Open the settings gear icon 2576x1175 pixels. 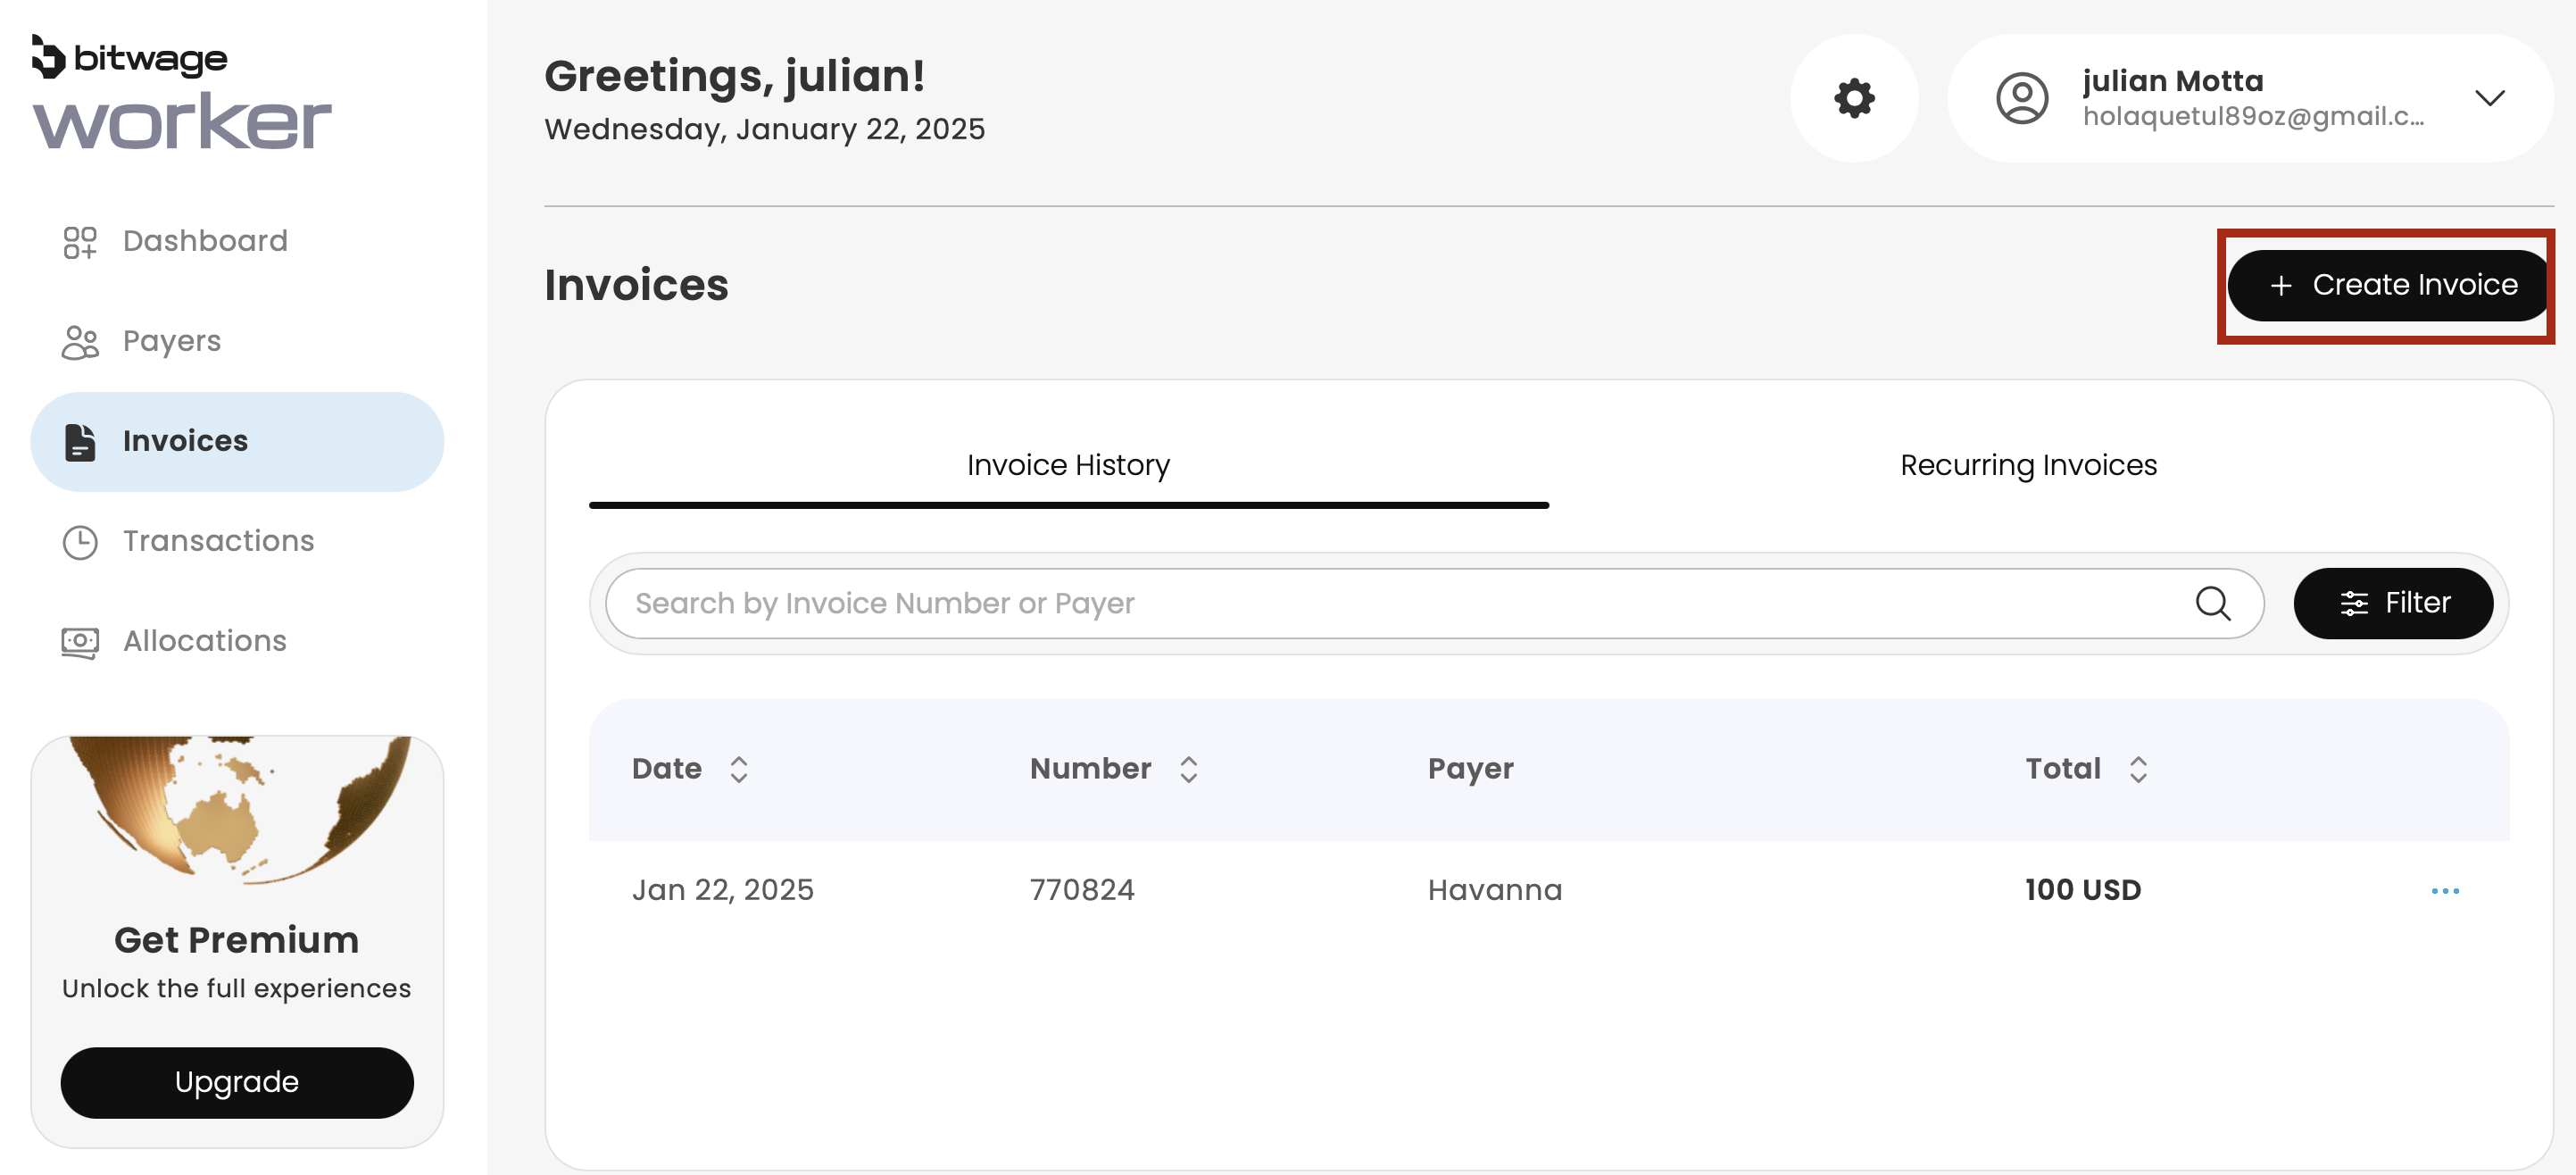point(1853,98)
